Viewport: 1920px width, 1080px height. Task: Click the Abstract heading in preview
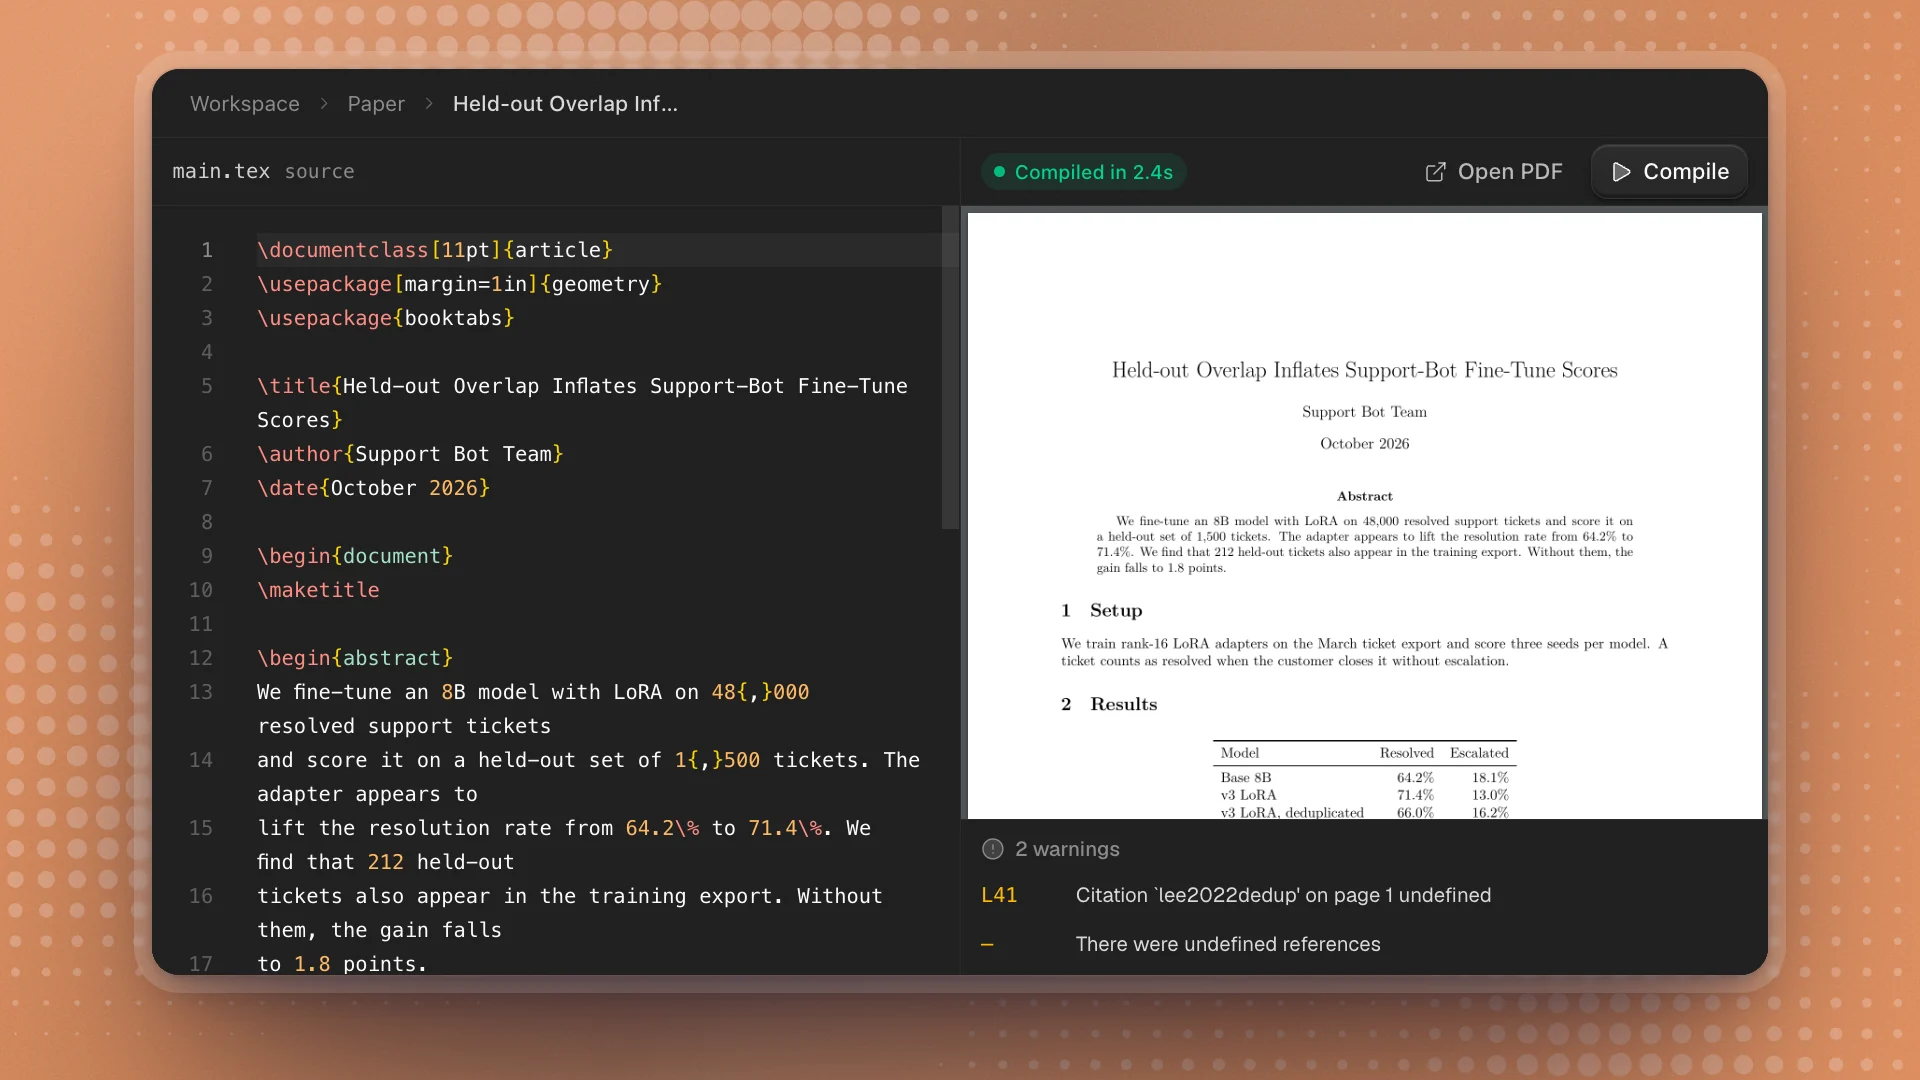[x=1364, y=496]
